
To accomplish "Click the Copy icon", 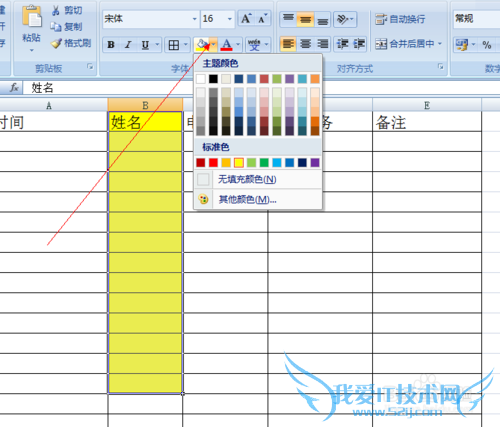I will coord(56,27).
